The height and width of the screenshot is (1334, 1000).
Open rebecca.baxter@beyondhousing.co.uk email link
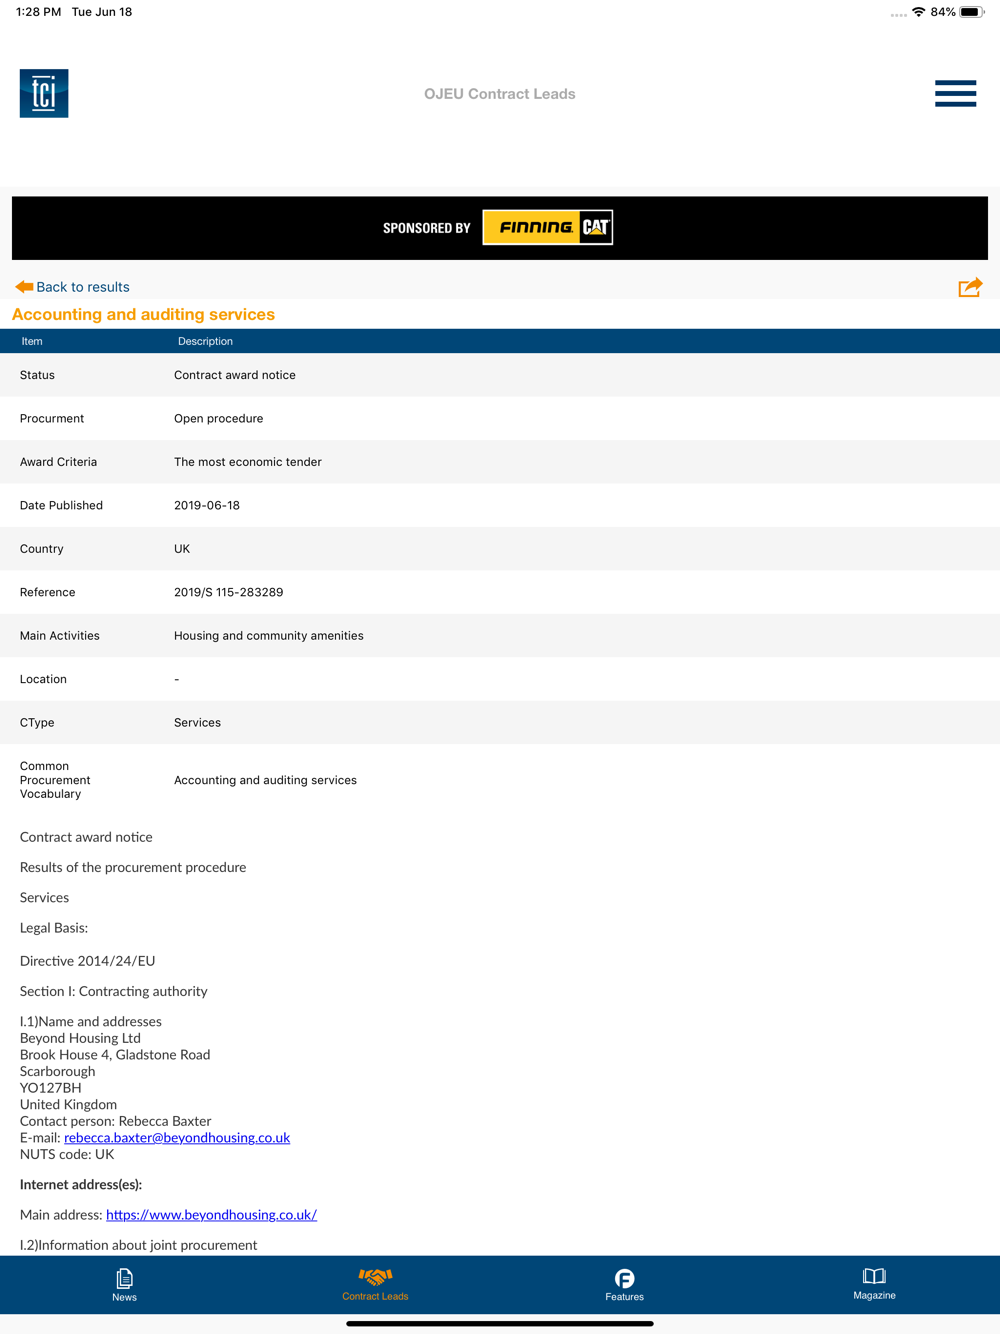177,1137
